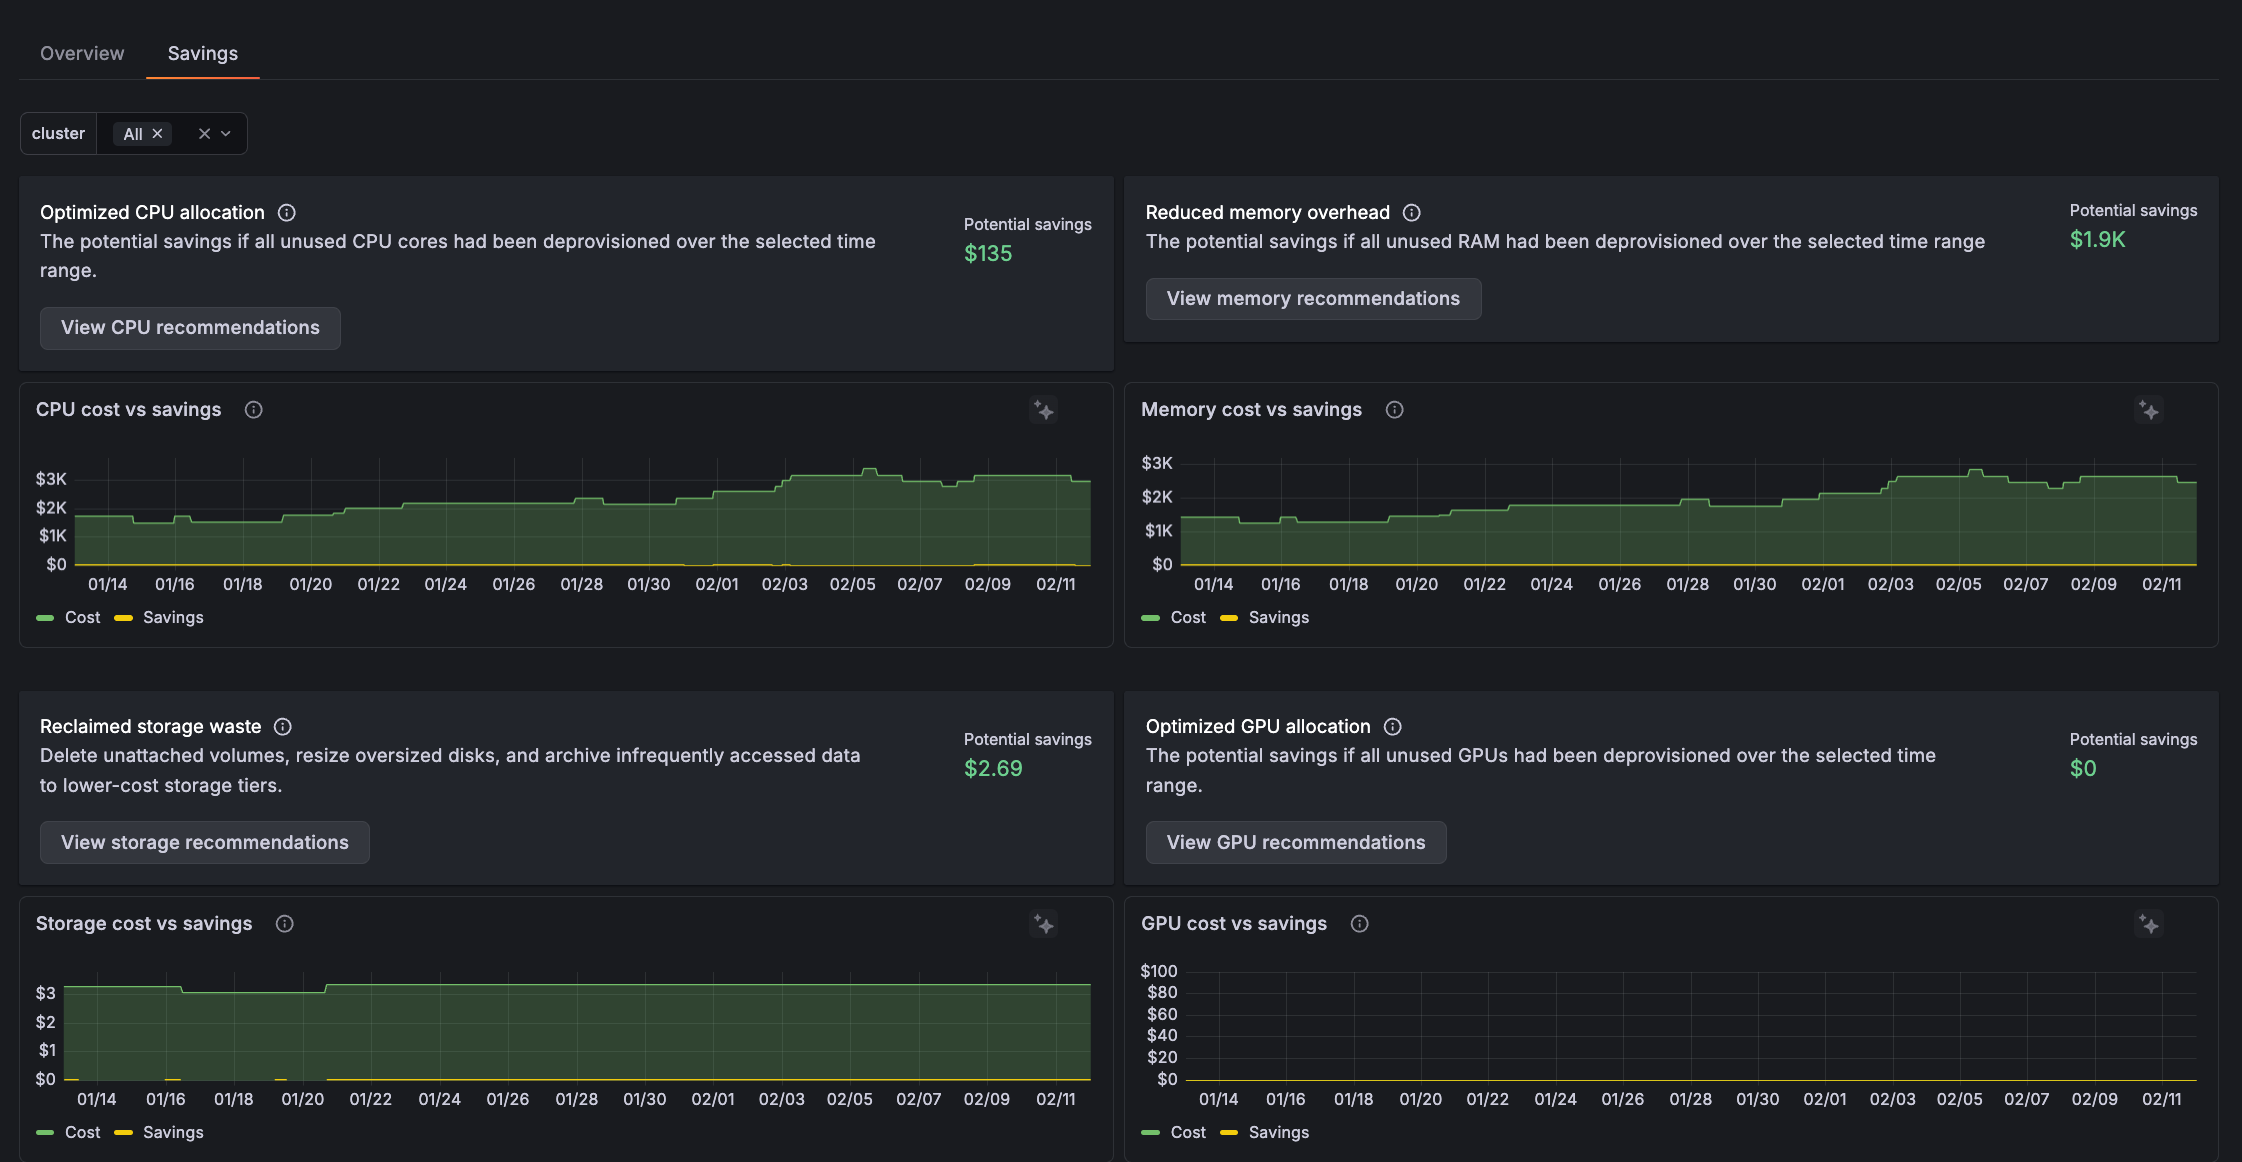
Task: Remove the All value from cluster filter
Action: 157,134
